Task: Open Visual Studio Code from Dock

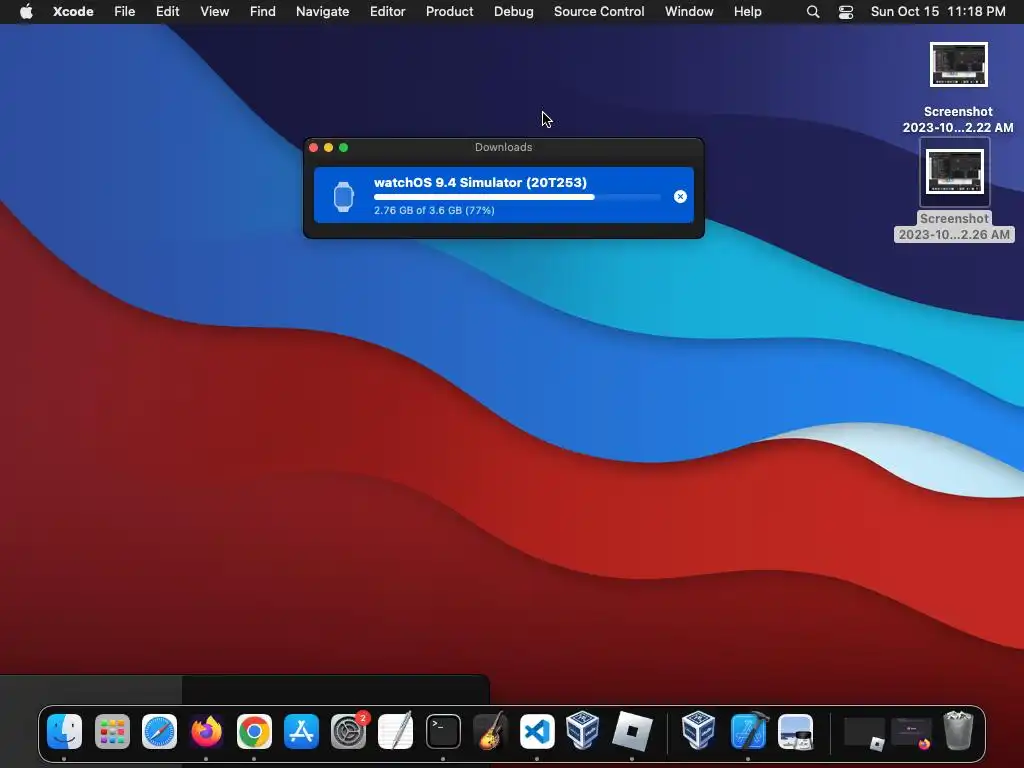Action: pyautogui.click(x=537, y=731)
